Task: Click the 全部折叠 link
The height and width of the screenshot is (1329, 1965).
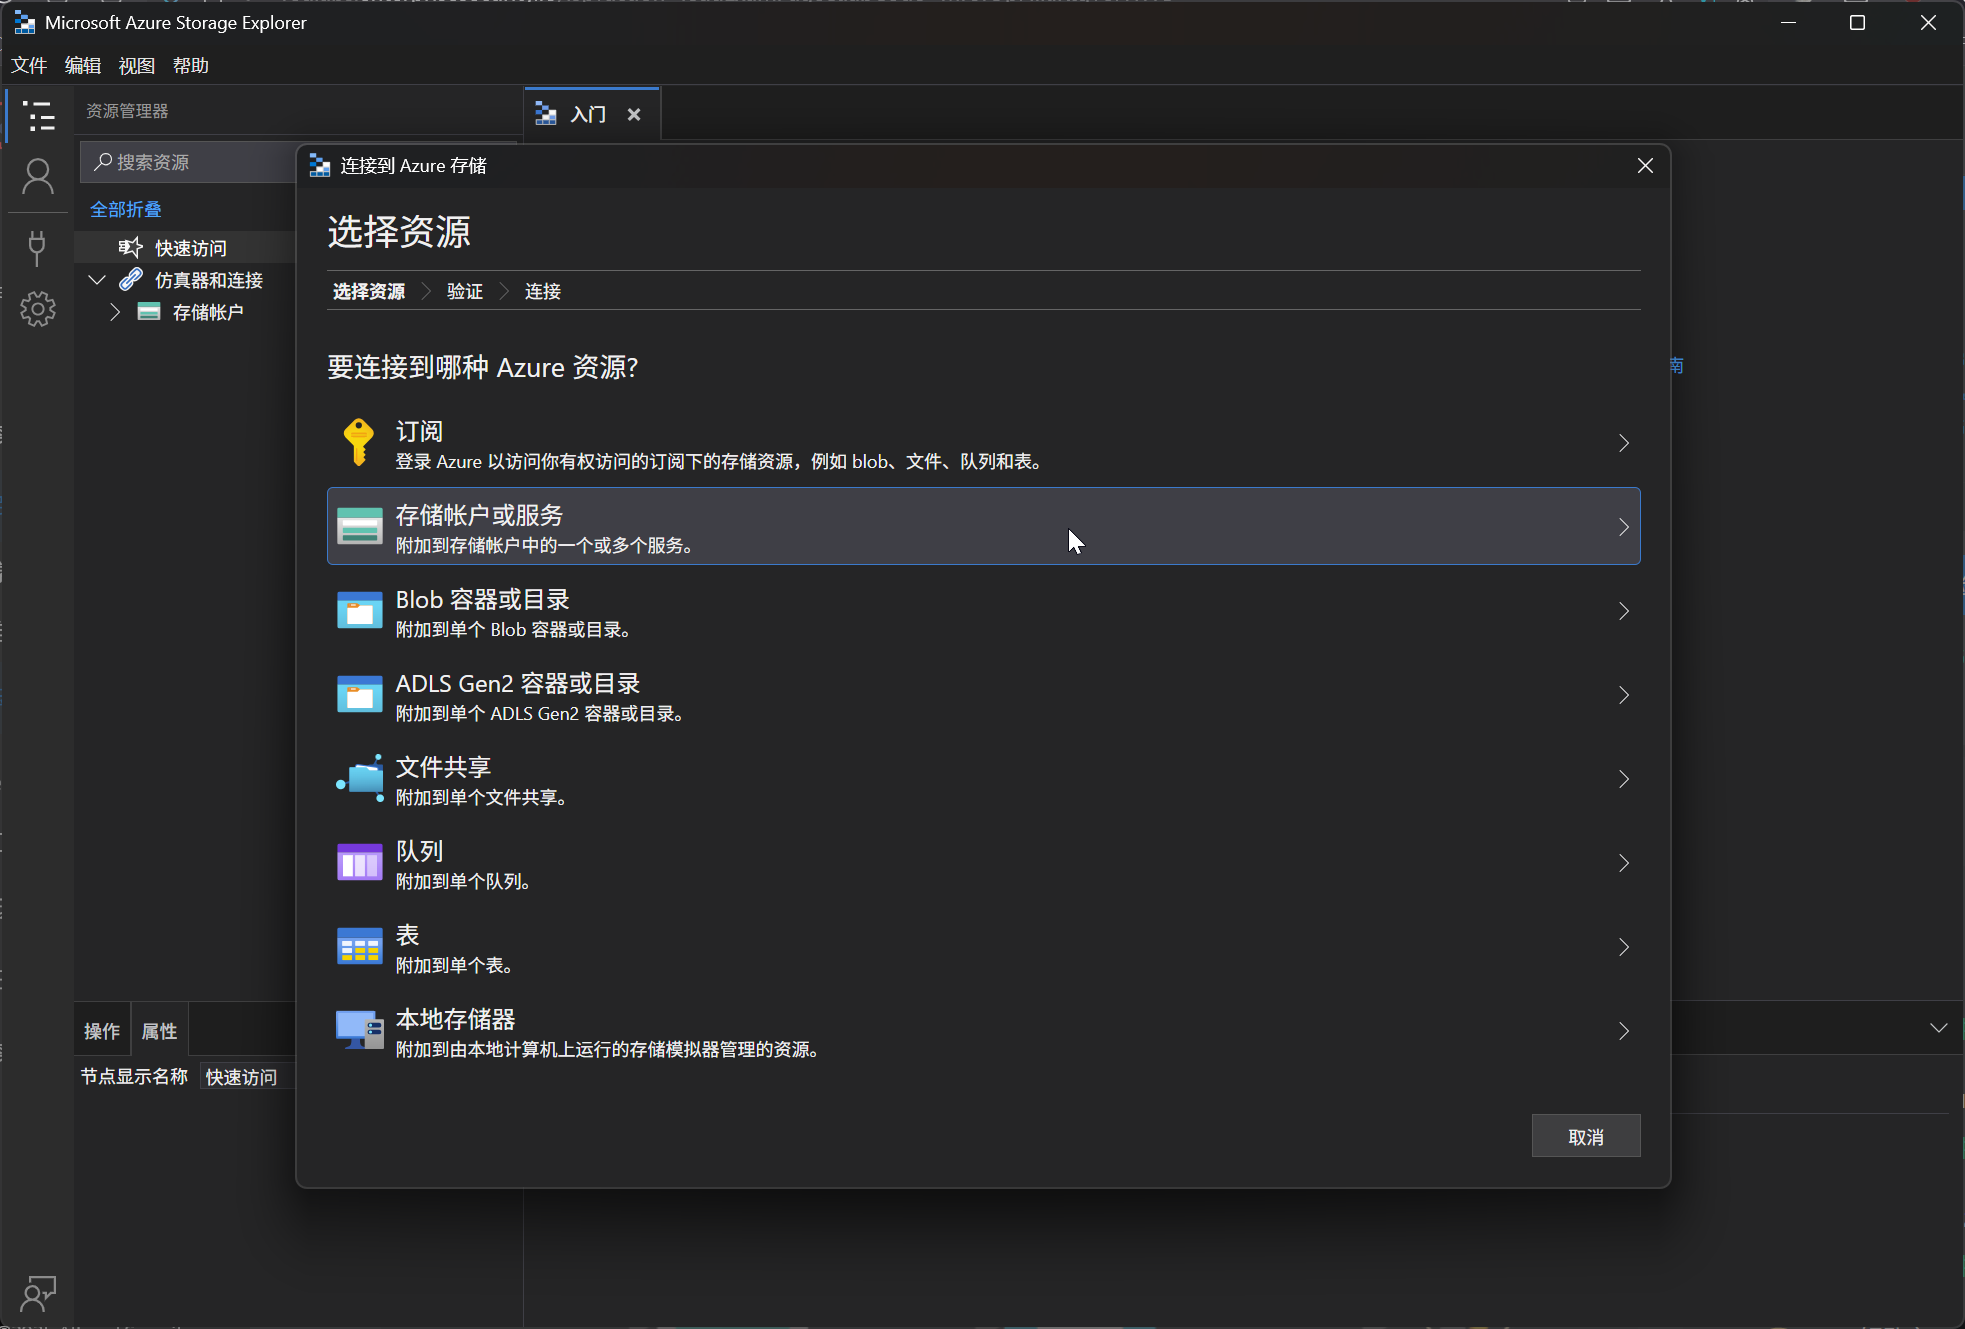Action: pos(126,209)
